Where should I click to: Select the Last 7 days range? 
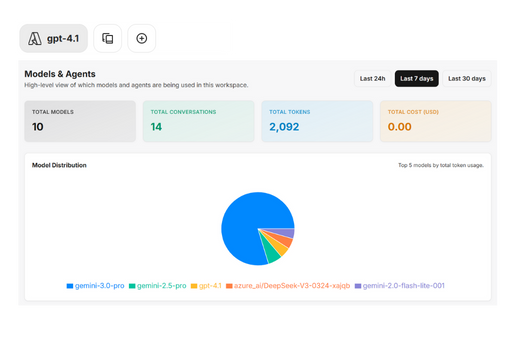pyautogui.click(x=417, y=79)
